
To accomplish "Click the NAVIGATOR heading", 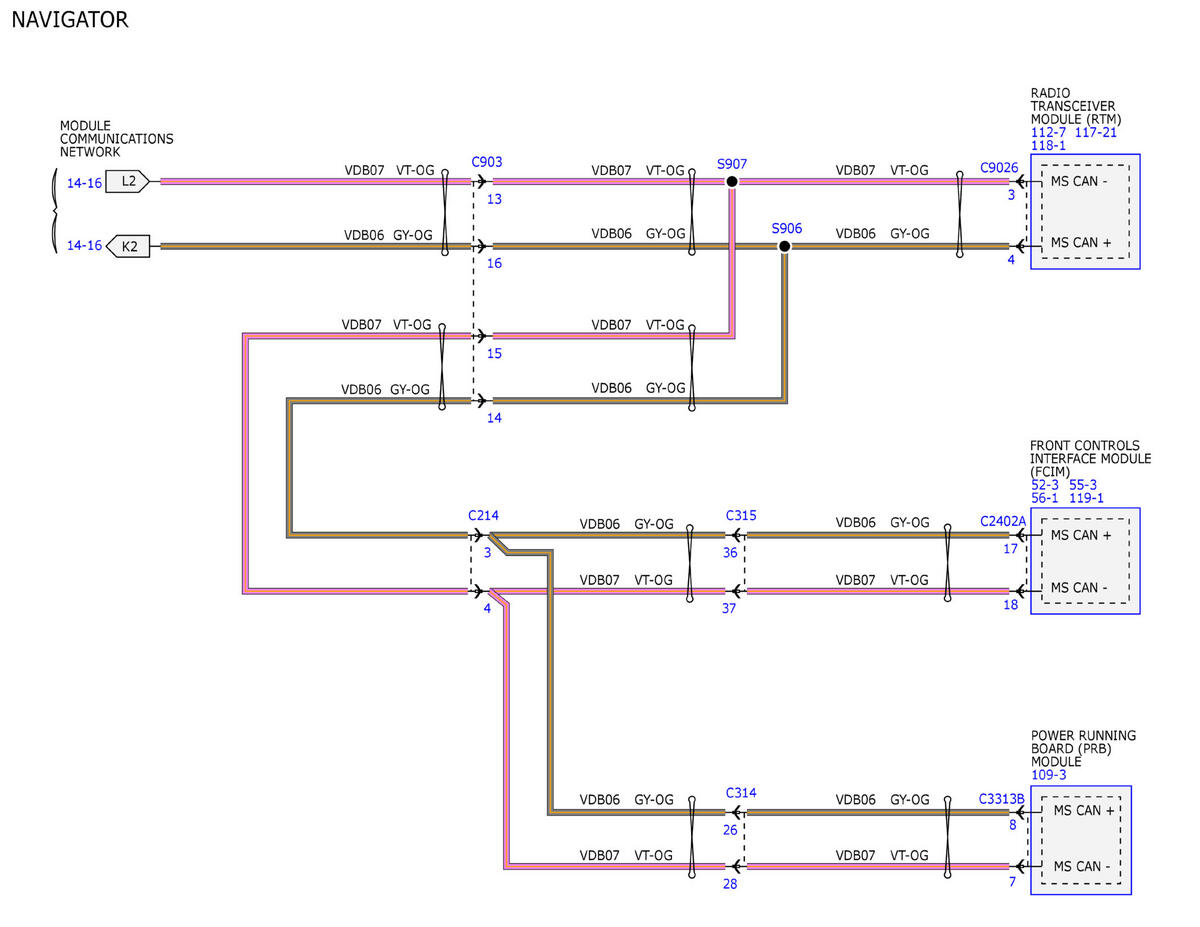I will 70,19.
